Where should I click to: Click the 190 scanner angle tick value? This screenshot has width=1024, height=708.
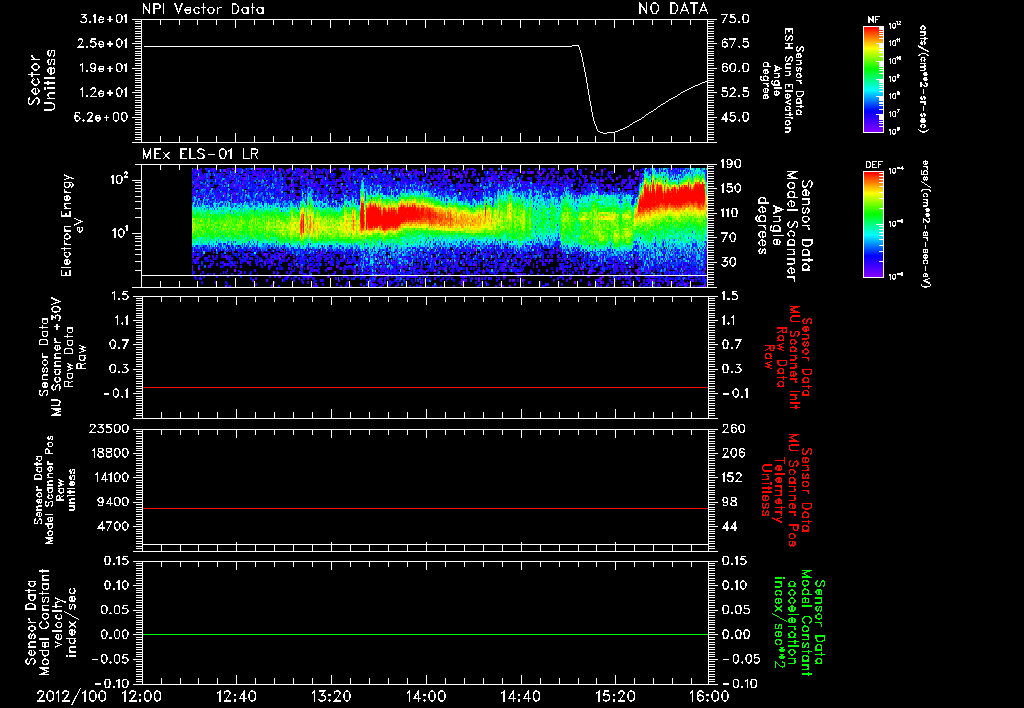[x=731, y=164]
